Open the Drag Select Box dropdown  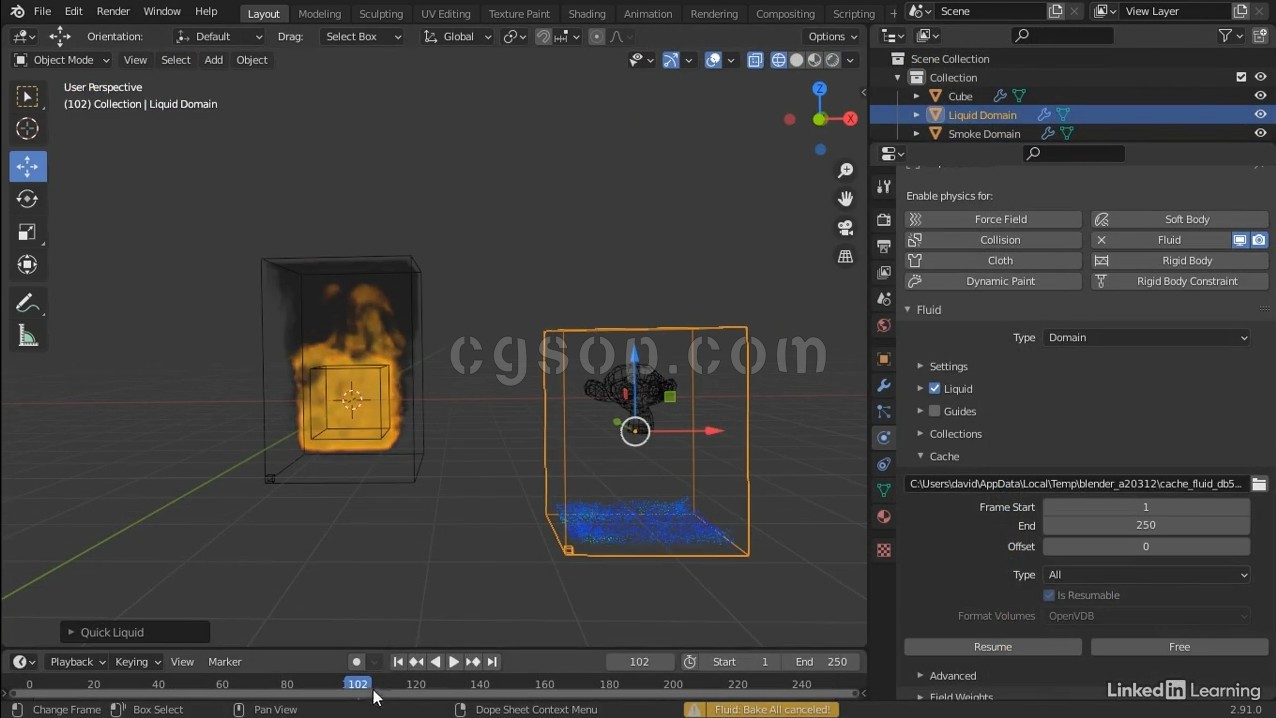click(x=362, y=36)
